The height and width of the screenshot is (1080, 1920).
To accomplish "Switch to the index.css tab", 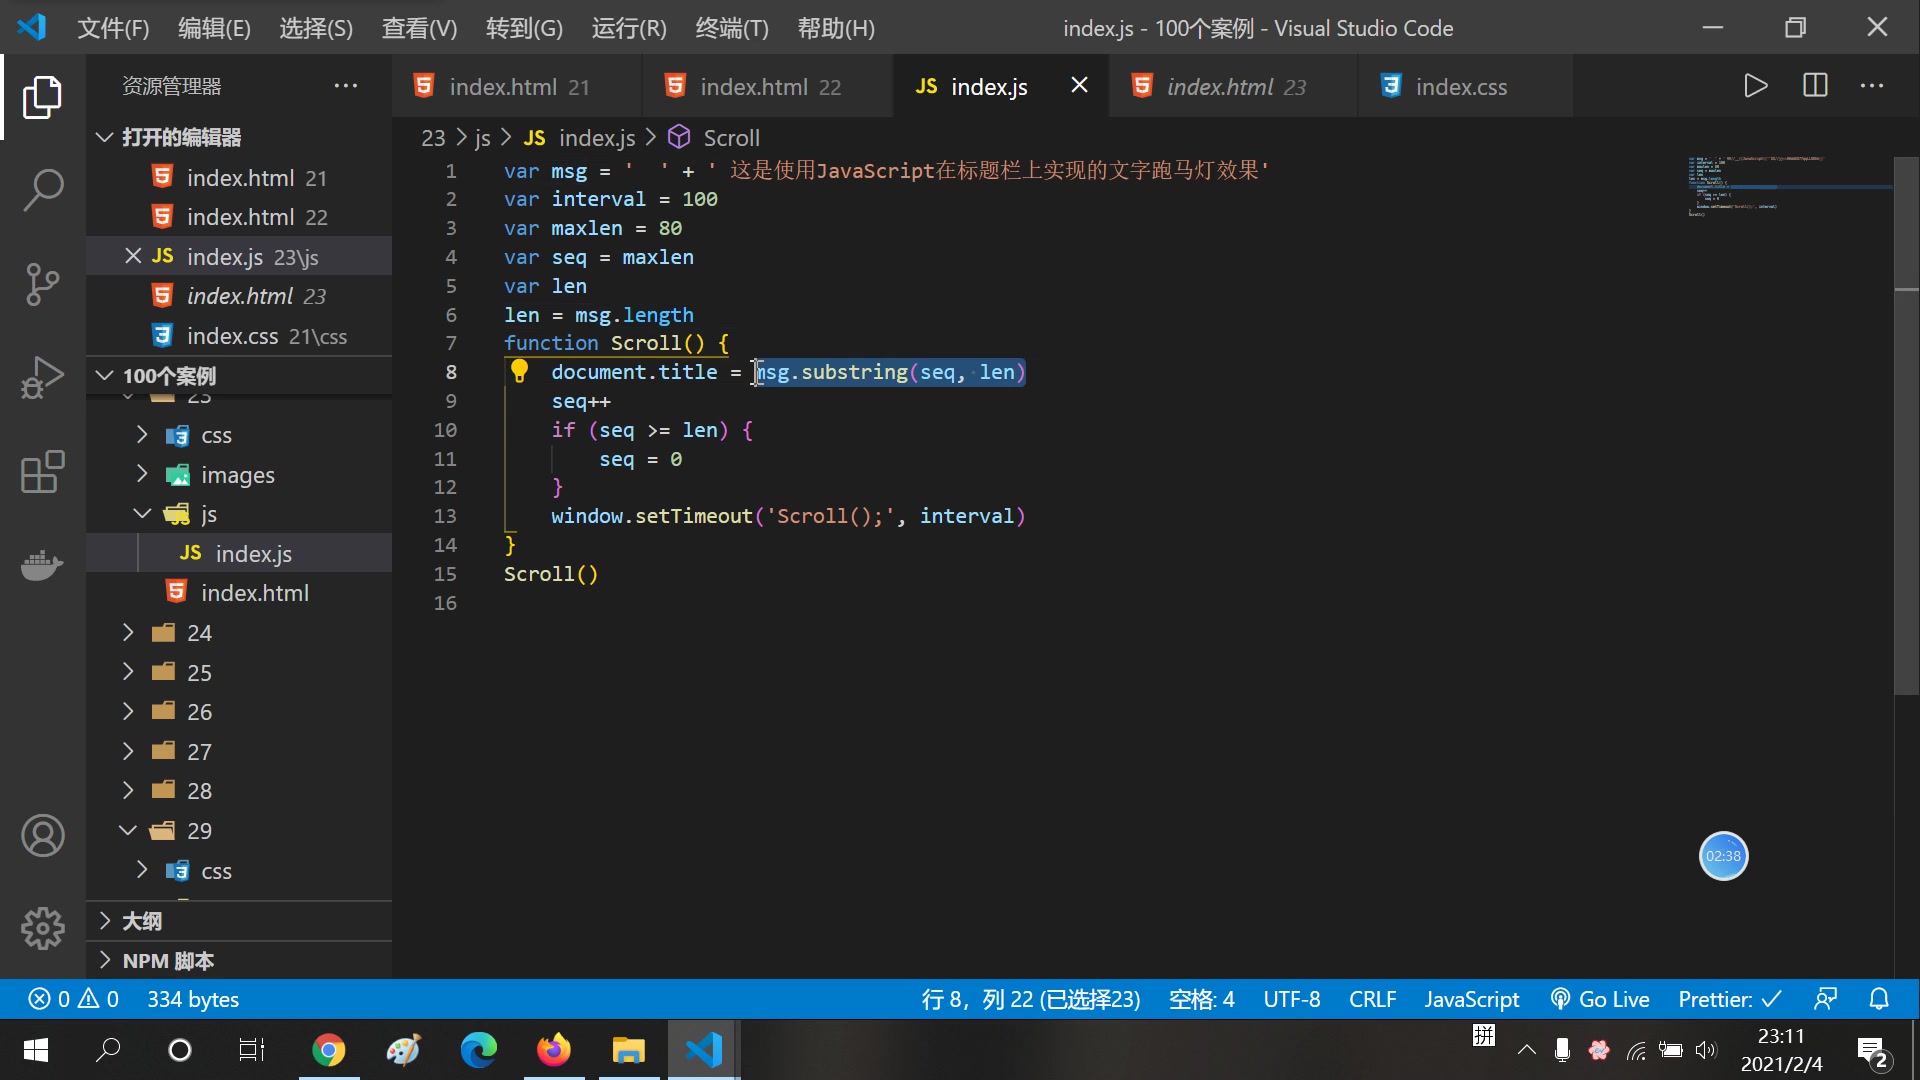I will point(1460,87).
